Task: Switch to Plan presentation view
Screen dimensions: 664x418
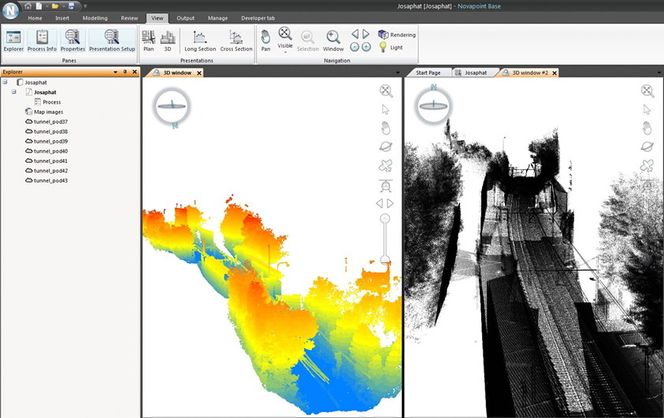Action: click(148, 40)
